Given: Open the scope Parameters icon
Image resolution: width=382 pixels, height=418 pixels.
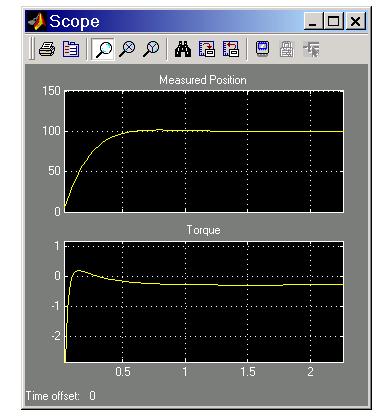Looking at the screenshot, I should 71,49.
